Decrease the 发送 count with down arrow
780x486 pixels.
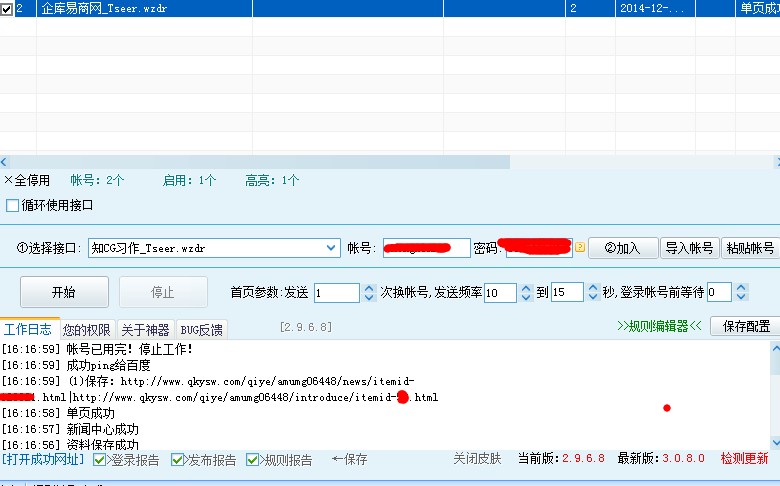click(x=369, y=297)
